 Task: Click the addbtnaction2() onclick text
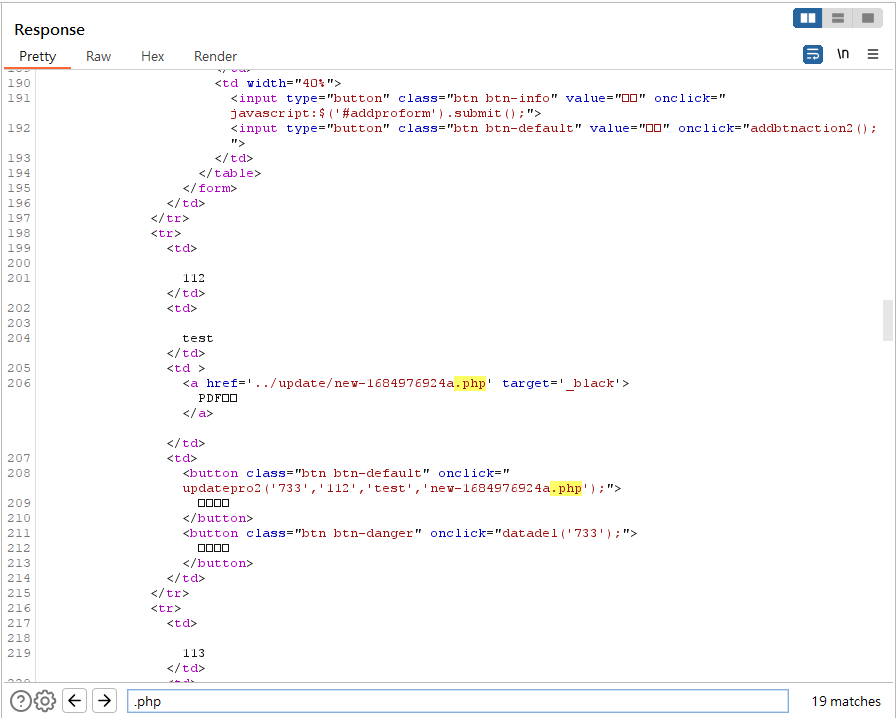(813, 129)
